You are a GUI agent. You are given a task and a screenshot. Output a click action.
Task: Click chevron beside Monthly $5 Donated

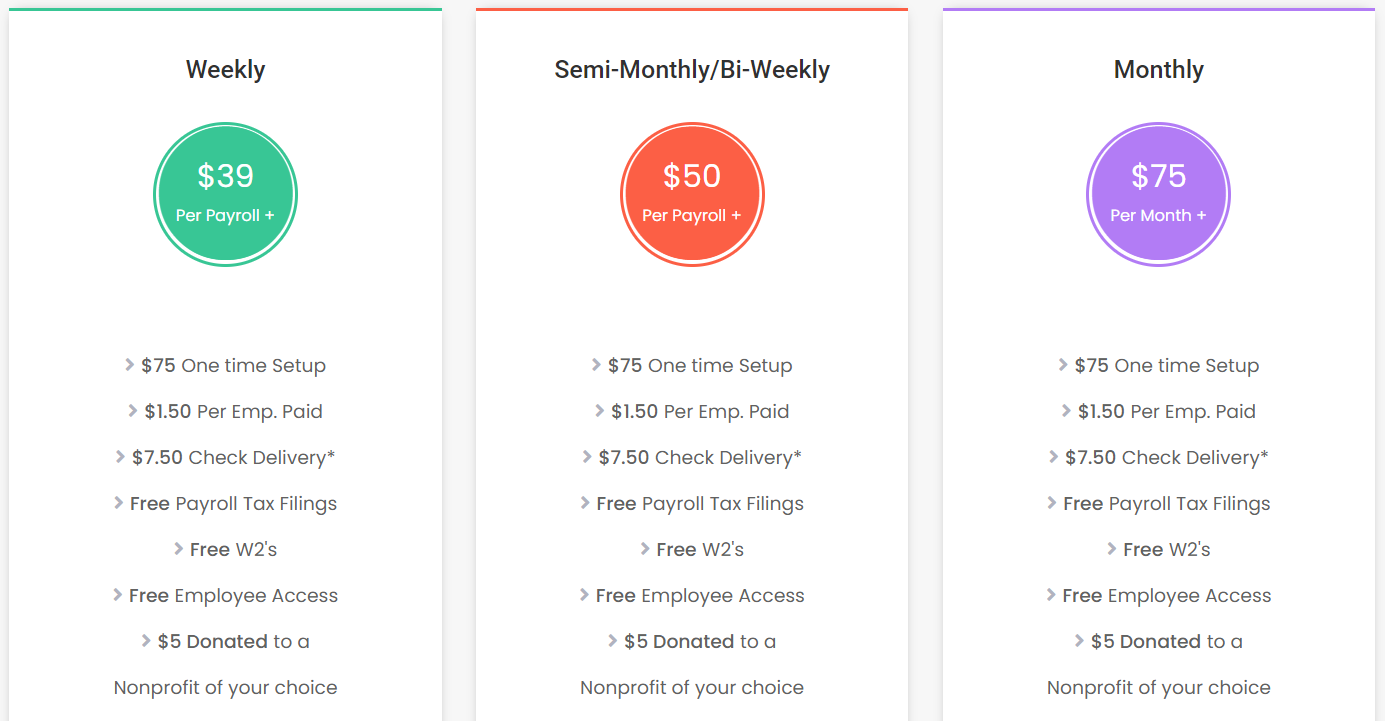click(x=1080, y=641)
